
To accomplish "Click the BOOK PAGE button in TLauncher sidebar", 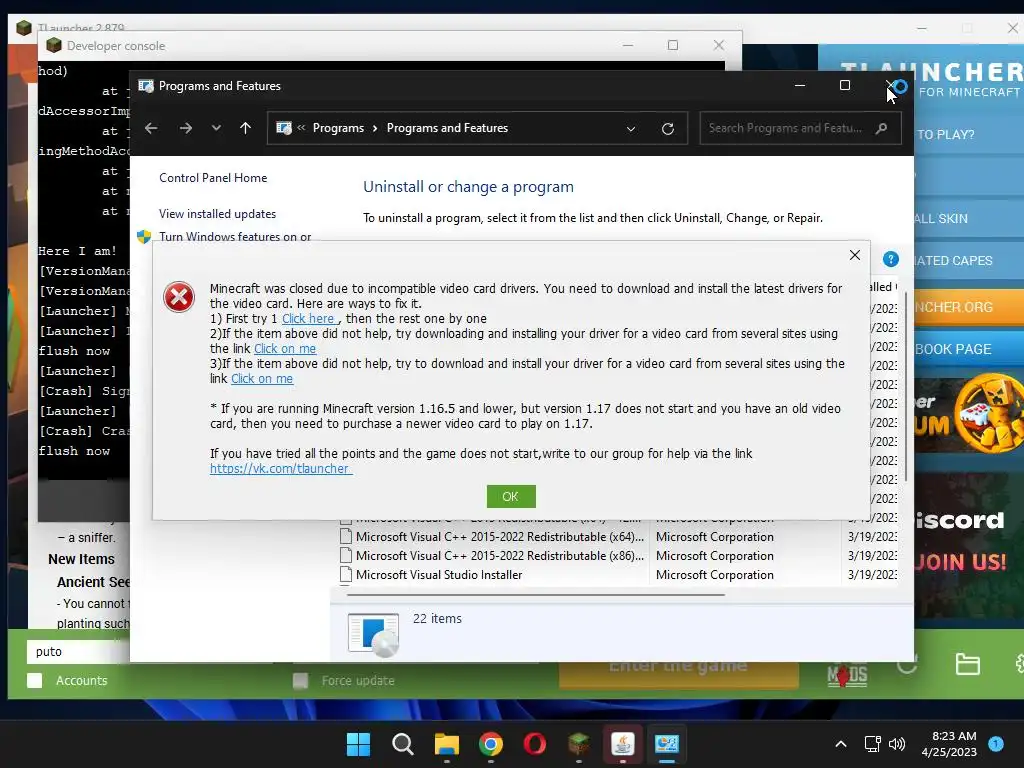I will coord(968,349).
